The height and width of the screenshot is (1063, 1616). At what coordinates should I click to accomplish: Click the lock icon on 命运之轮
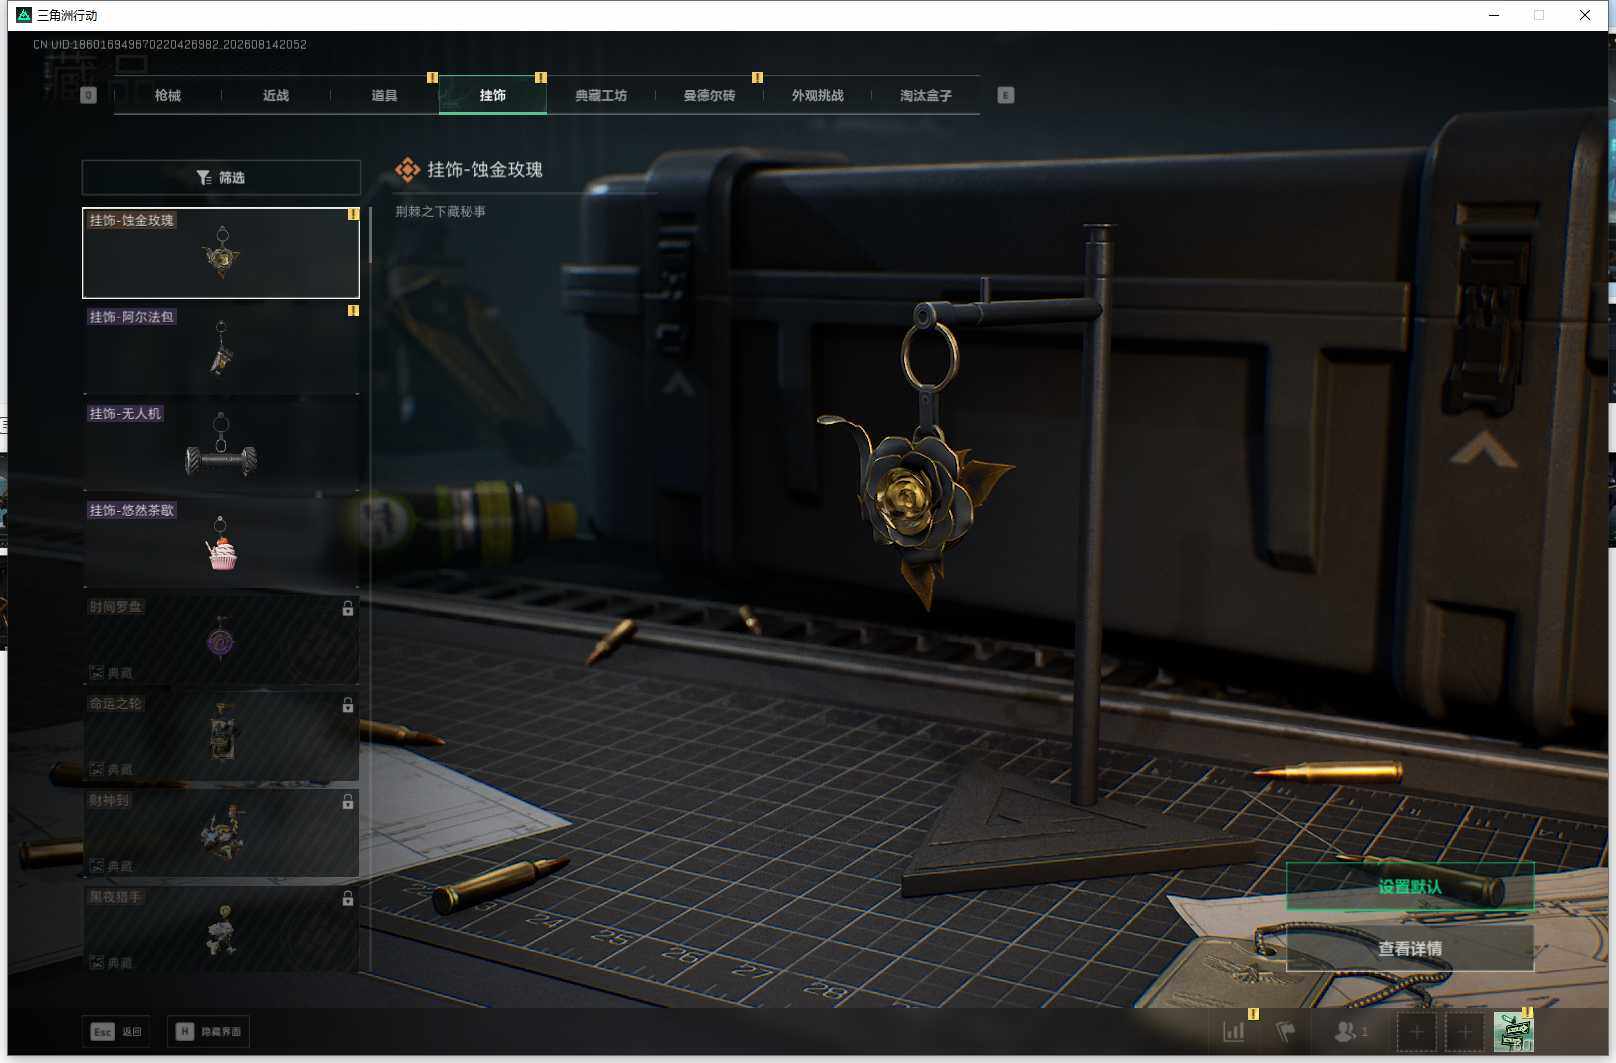coord(348,705)
